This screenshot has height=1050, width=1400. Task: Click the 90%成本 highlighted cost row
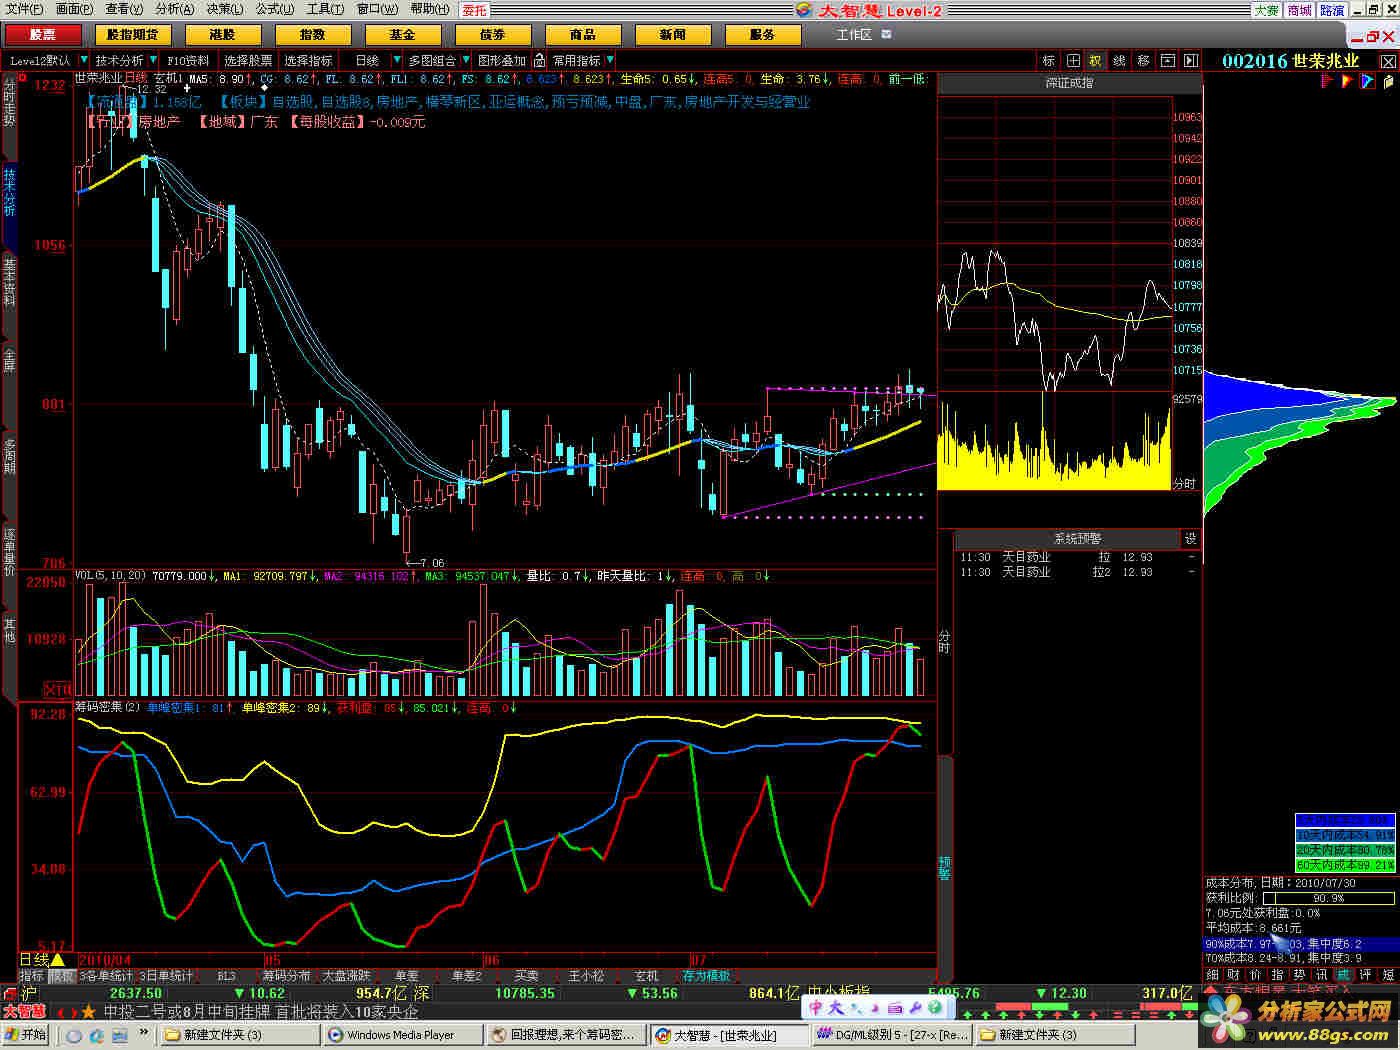click(1299, 943)
